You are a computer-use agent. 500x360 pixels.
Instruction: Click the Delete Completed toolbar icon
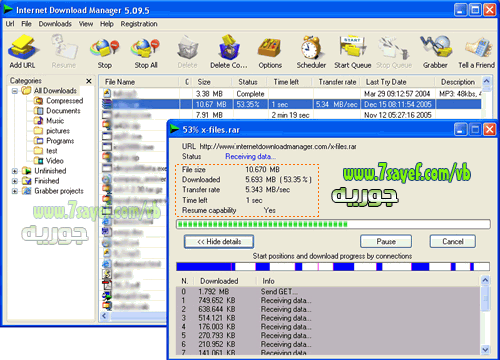(x=229, y=51)
